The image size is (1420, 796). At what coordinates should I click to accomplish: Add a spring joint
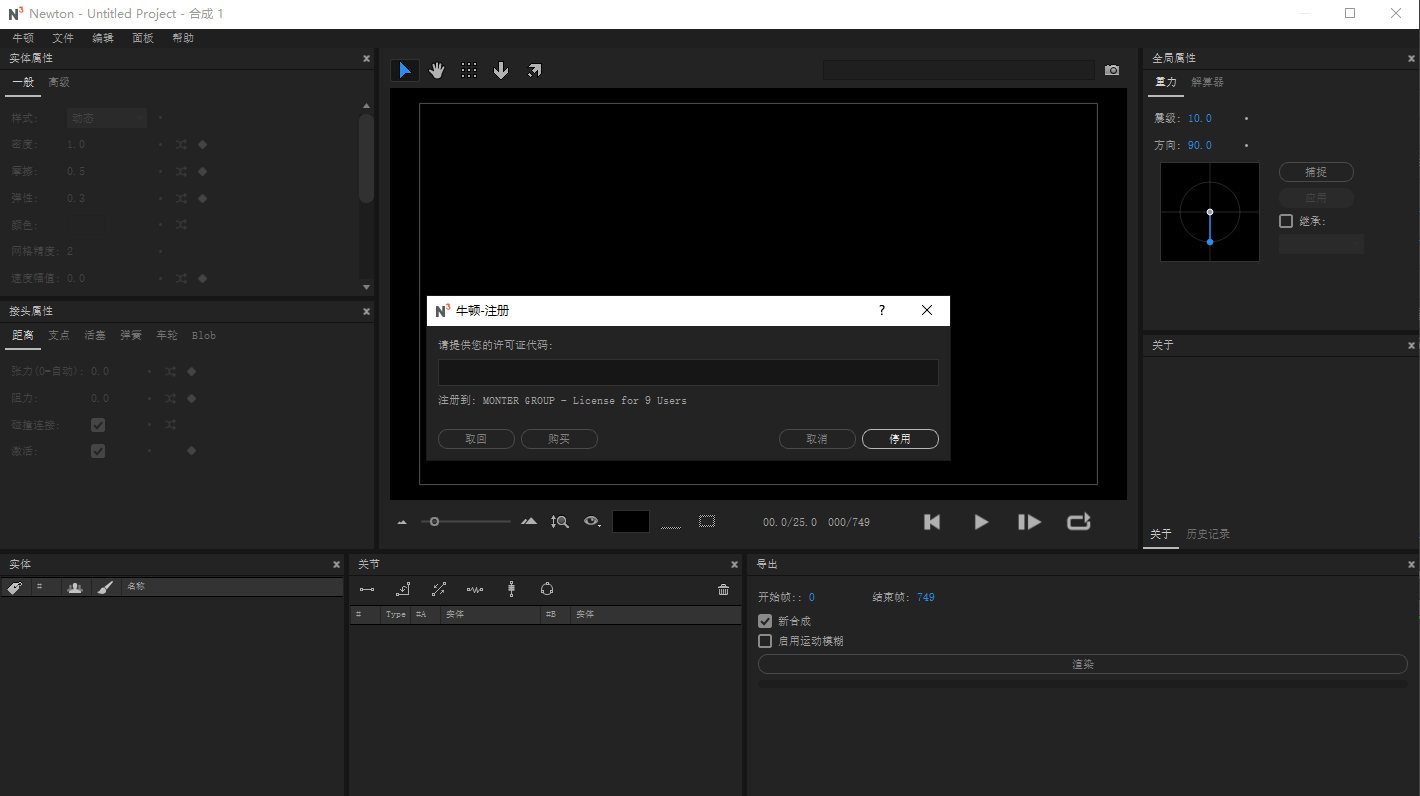click(x=475, y=590)
